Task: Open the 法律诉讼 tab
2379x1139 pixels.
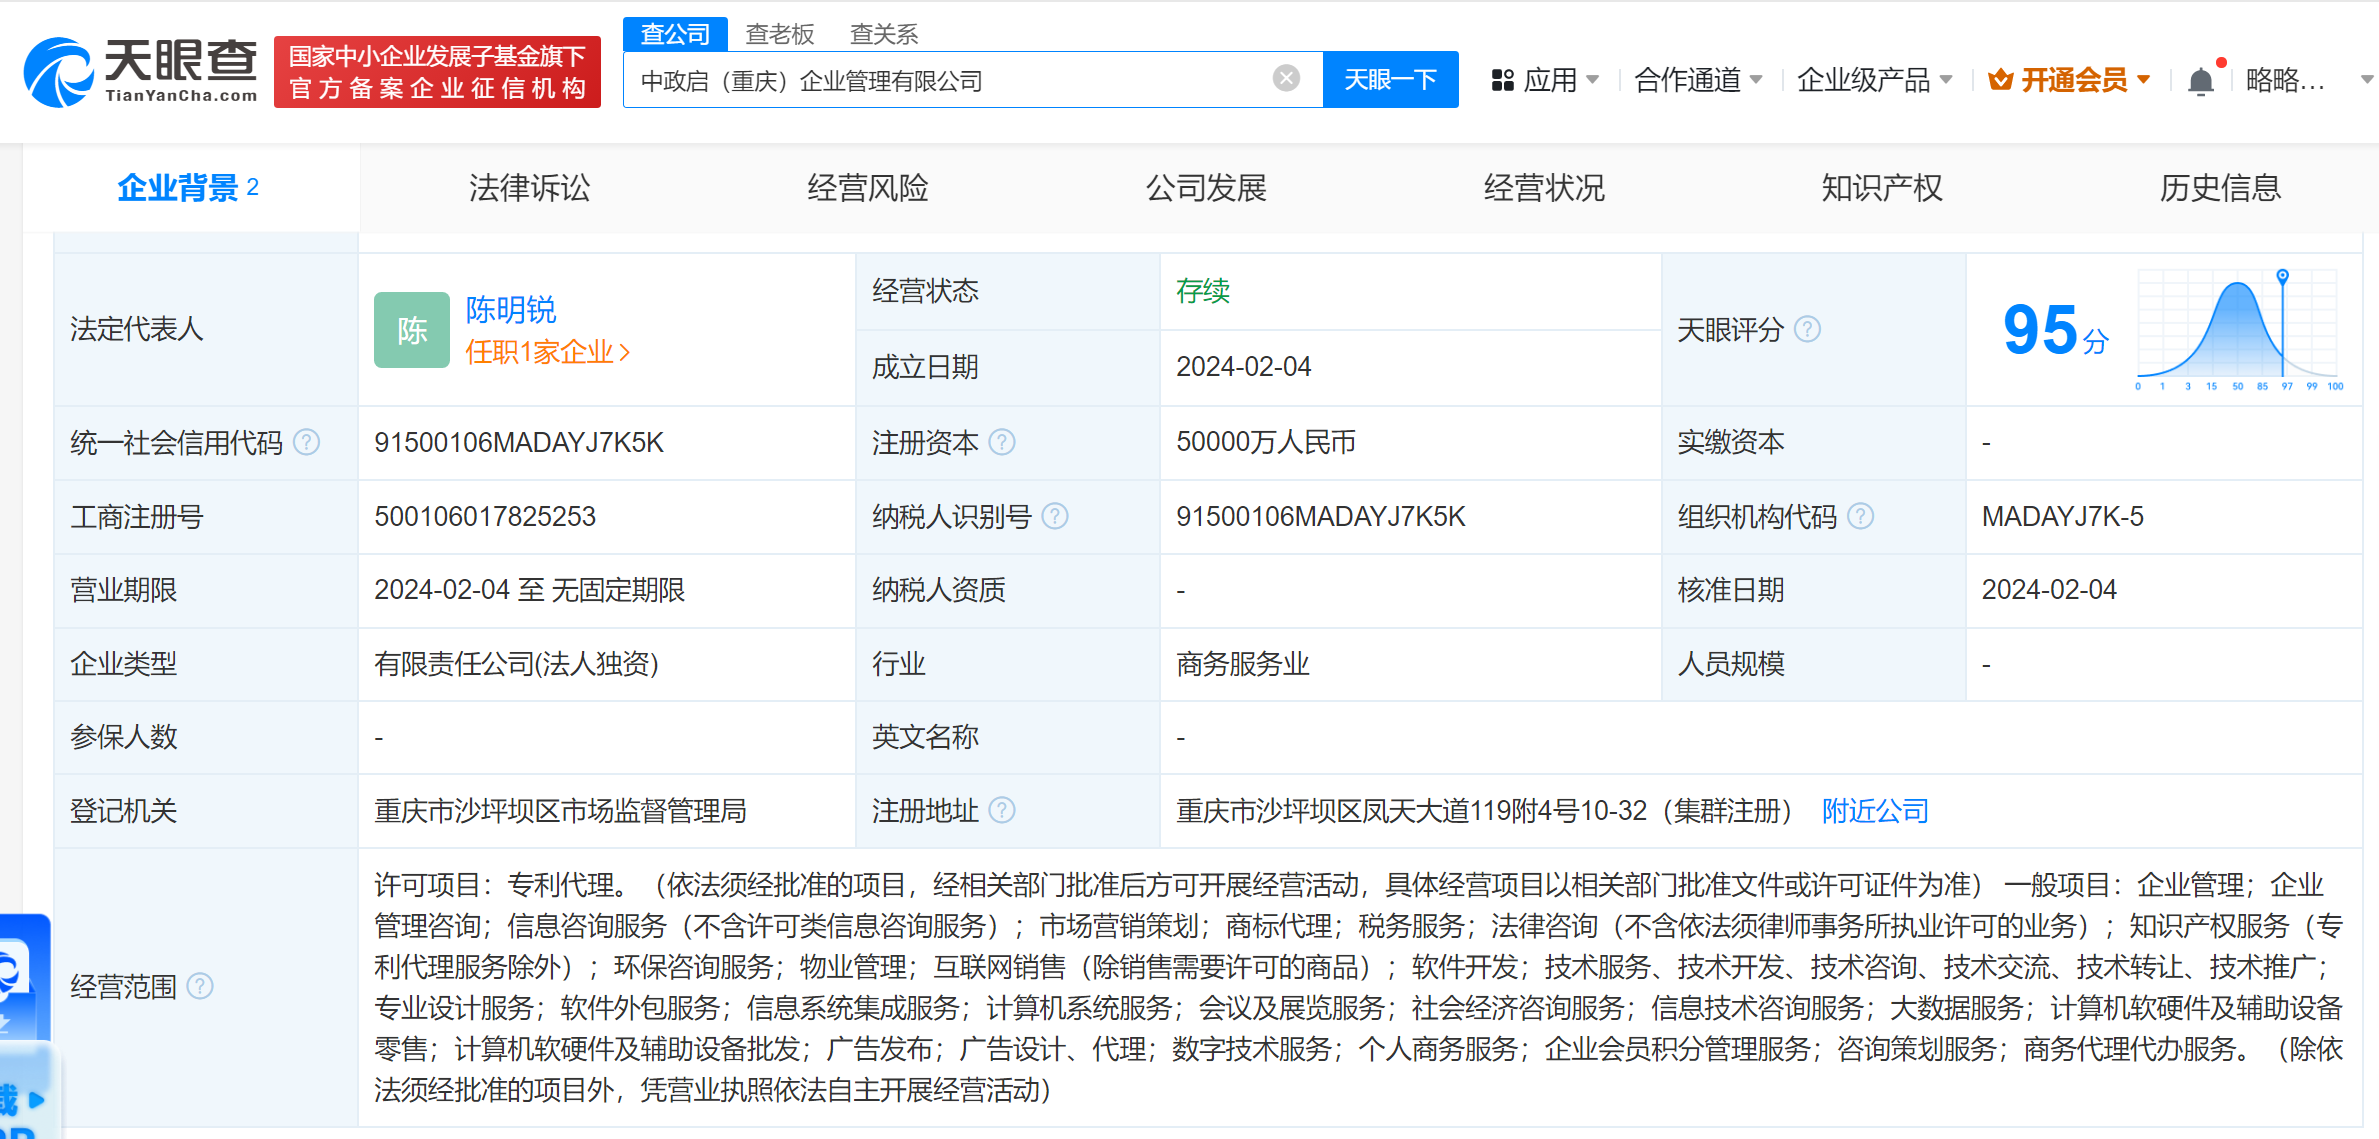Action: pyautogui.click(x=529, y=188)
